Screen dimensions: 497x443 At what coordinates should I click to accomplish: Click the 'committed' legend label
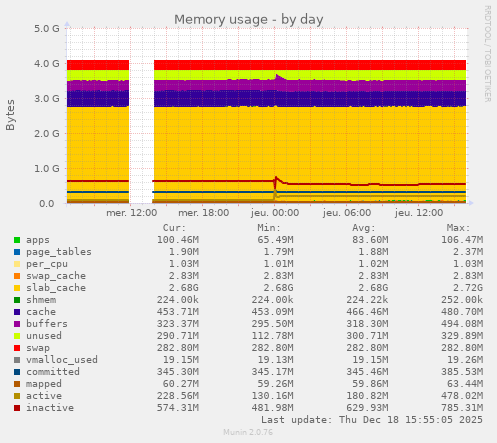(x=53, y=372)
